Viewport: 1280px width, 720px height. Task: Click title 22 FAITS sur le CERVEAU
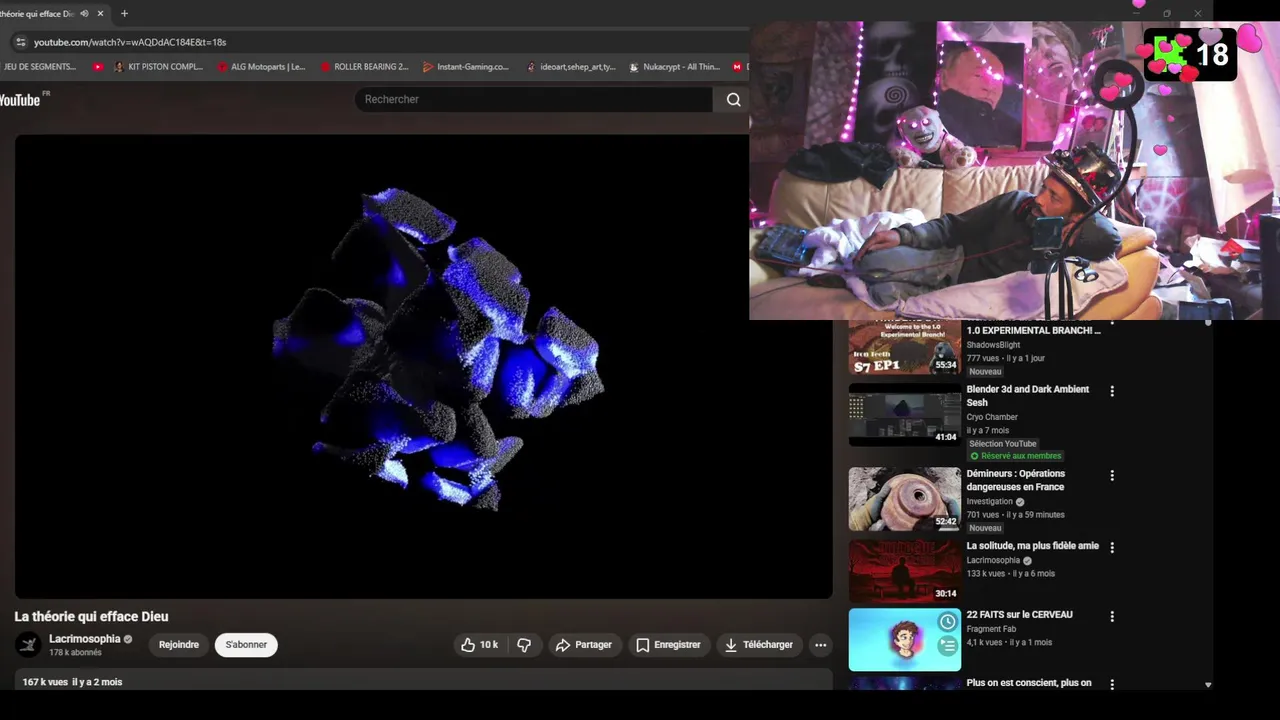[1019, 615]
